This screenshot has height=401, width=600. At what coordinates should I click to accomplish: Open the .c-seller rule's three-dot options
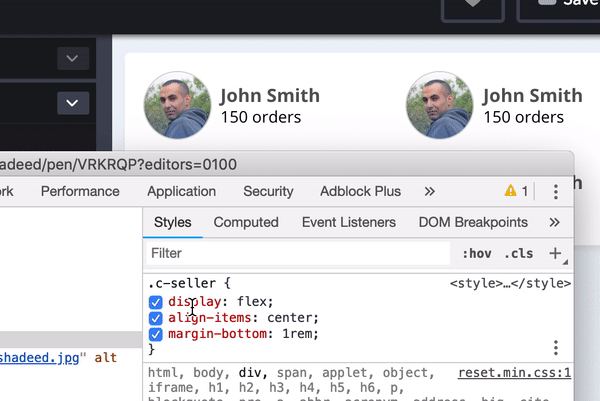tap(556, 347)
